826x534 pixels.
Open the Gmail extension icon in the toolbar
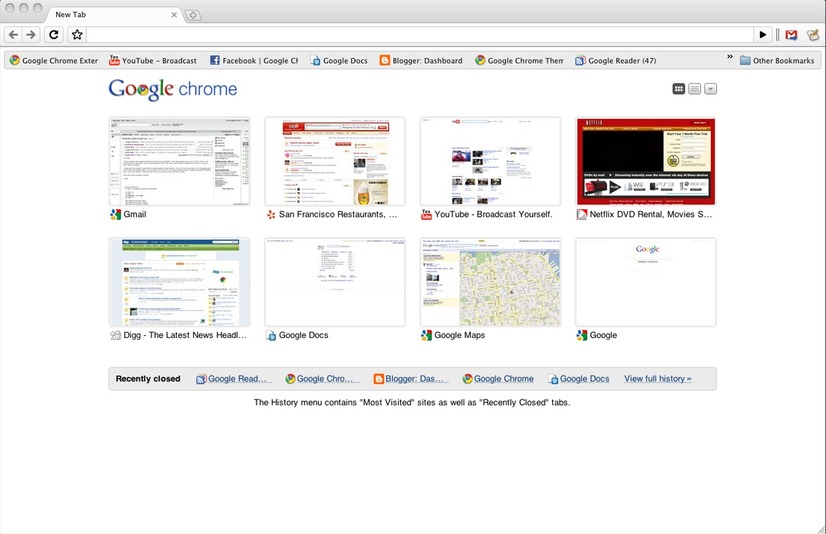pos(791,35)
